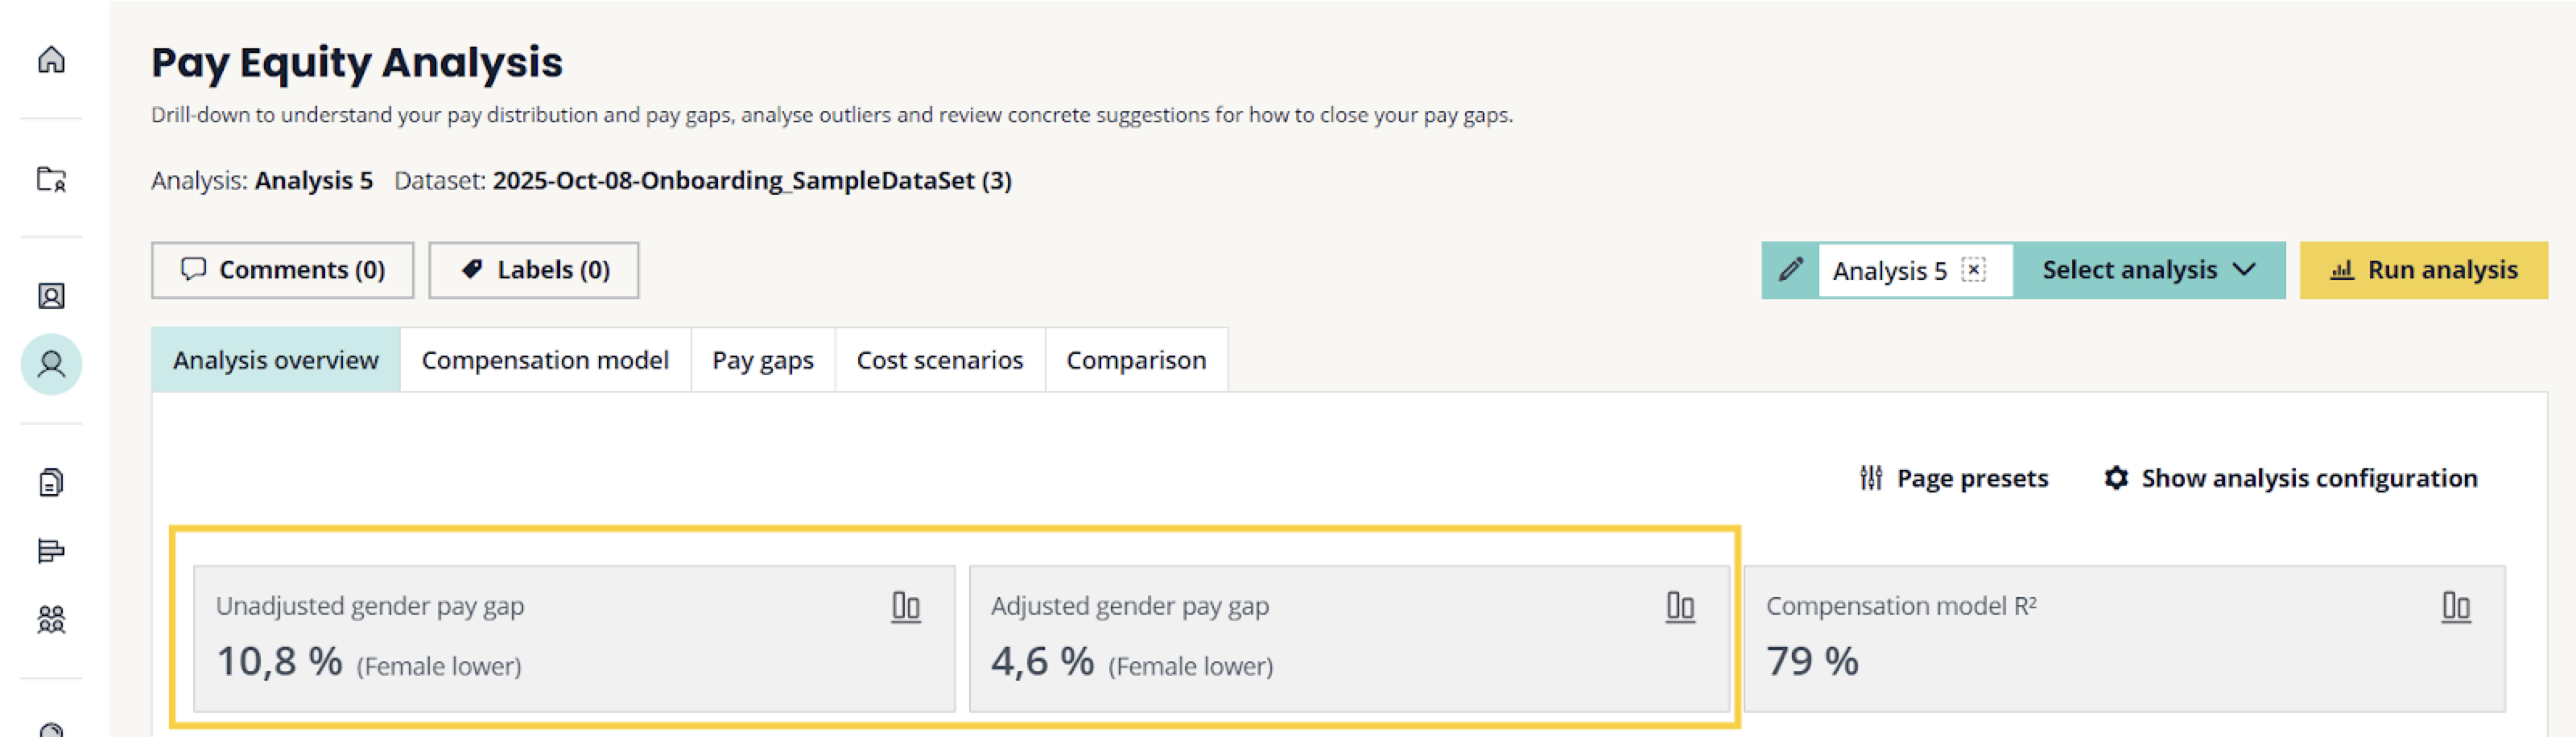Open the Pay gaps tab
This screenshot has width=2576, height=737.
(762, 360)
